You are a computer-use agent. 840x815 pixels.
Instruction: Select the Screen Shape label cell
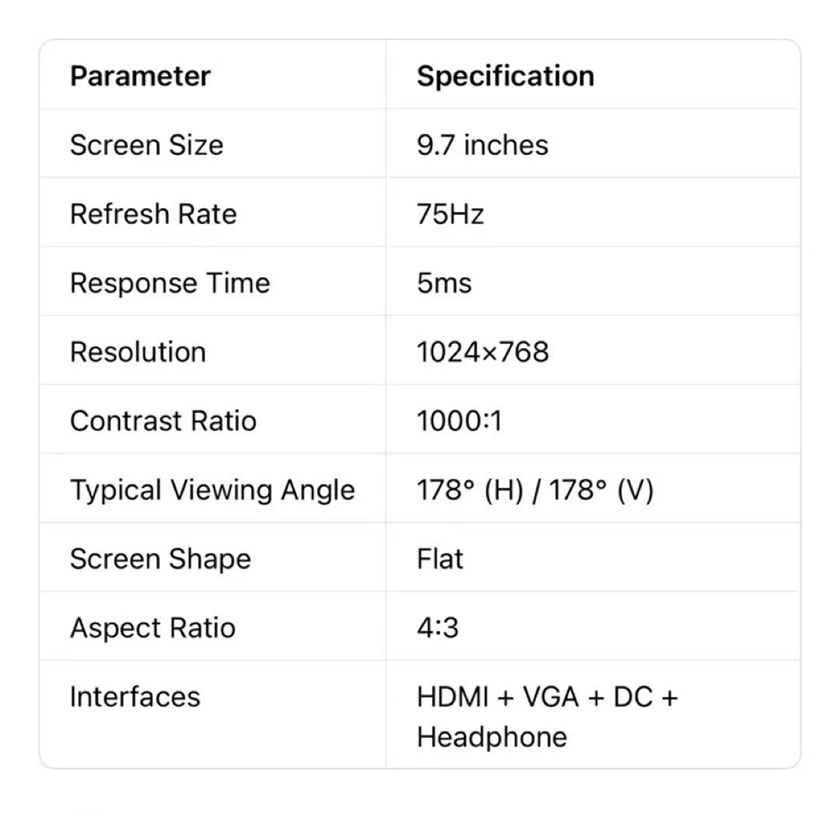pos(160,559)
